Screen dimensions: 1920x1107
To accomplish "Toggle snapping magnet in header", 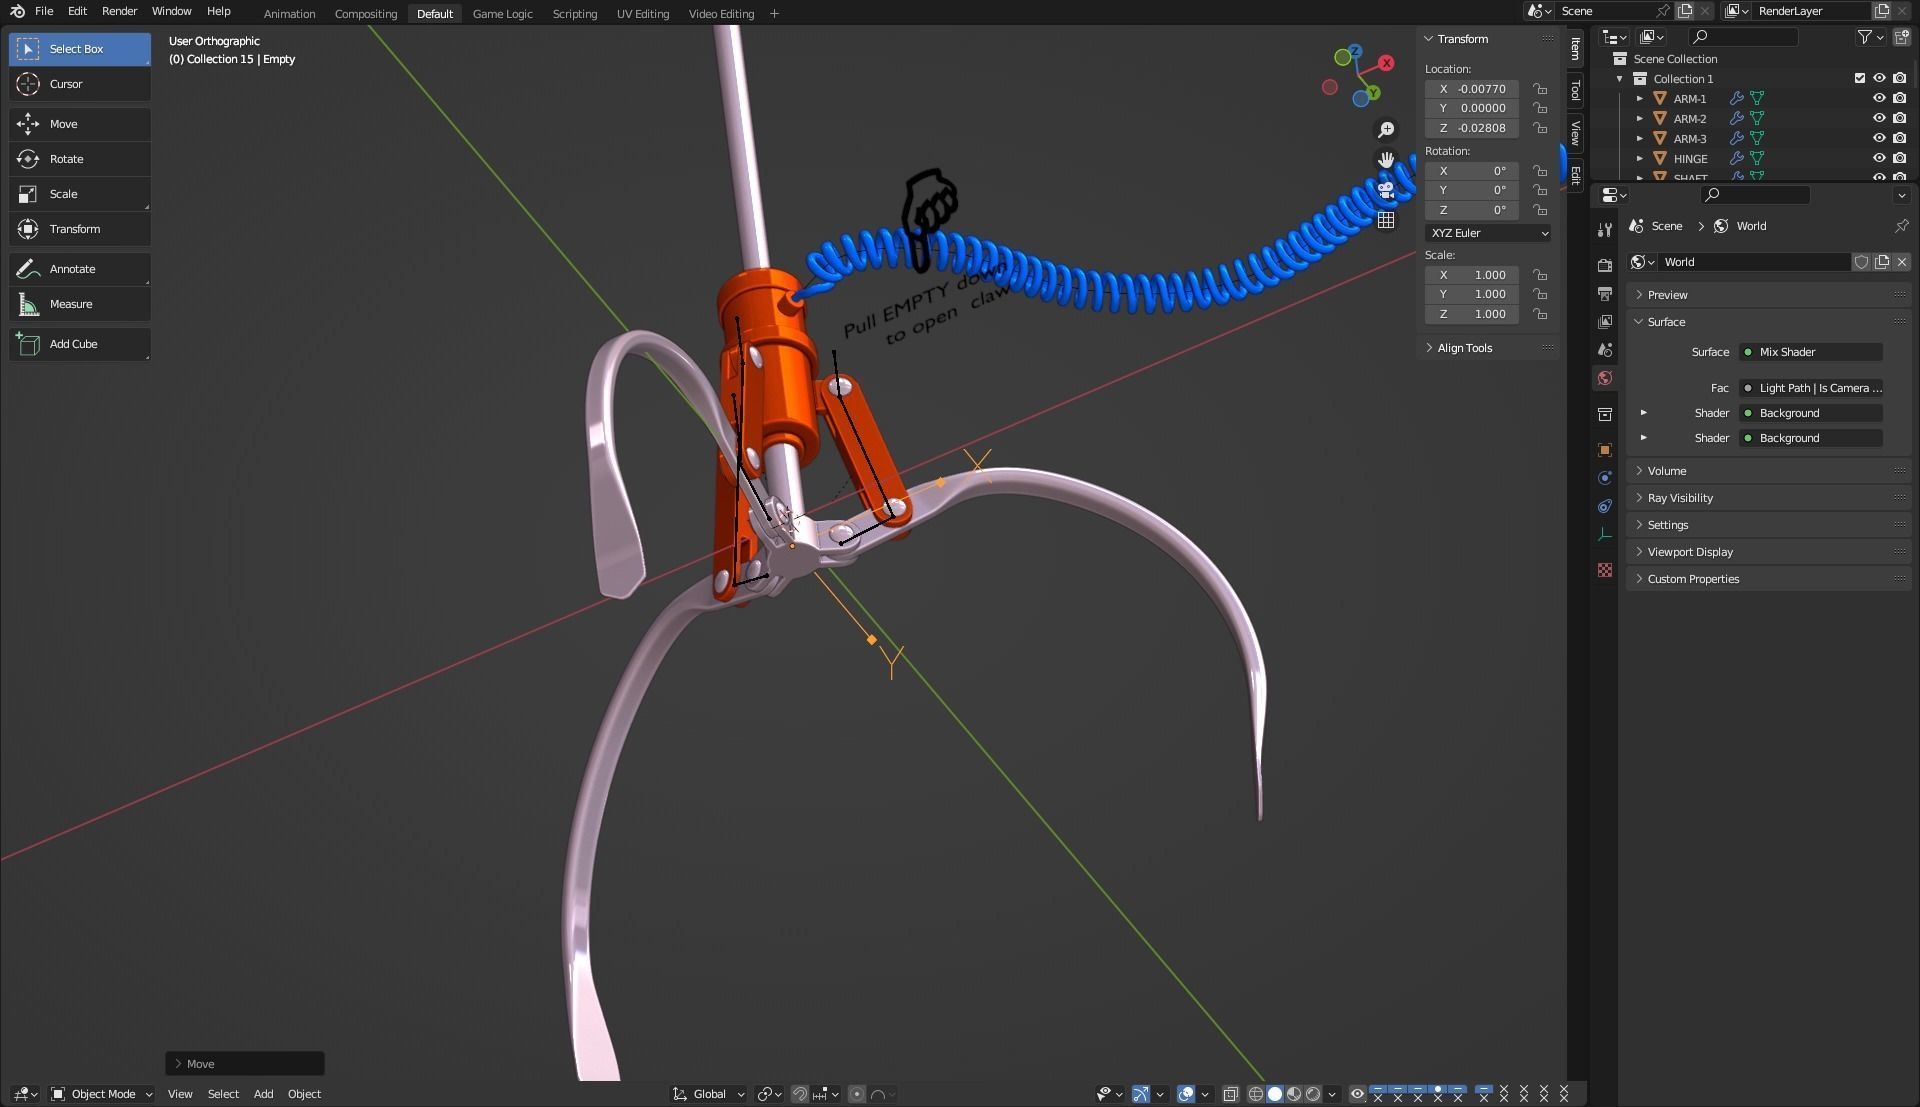I will 799,1094.
